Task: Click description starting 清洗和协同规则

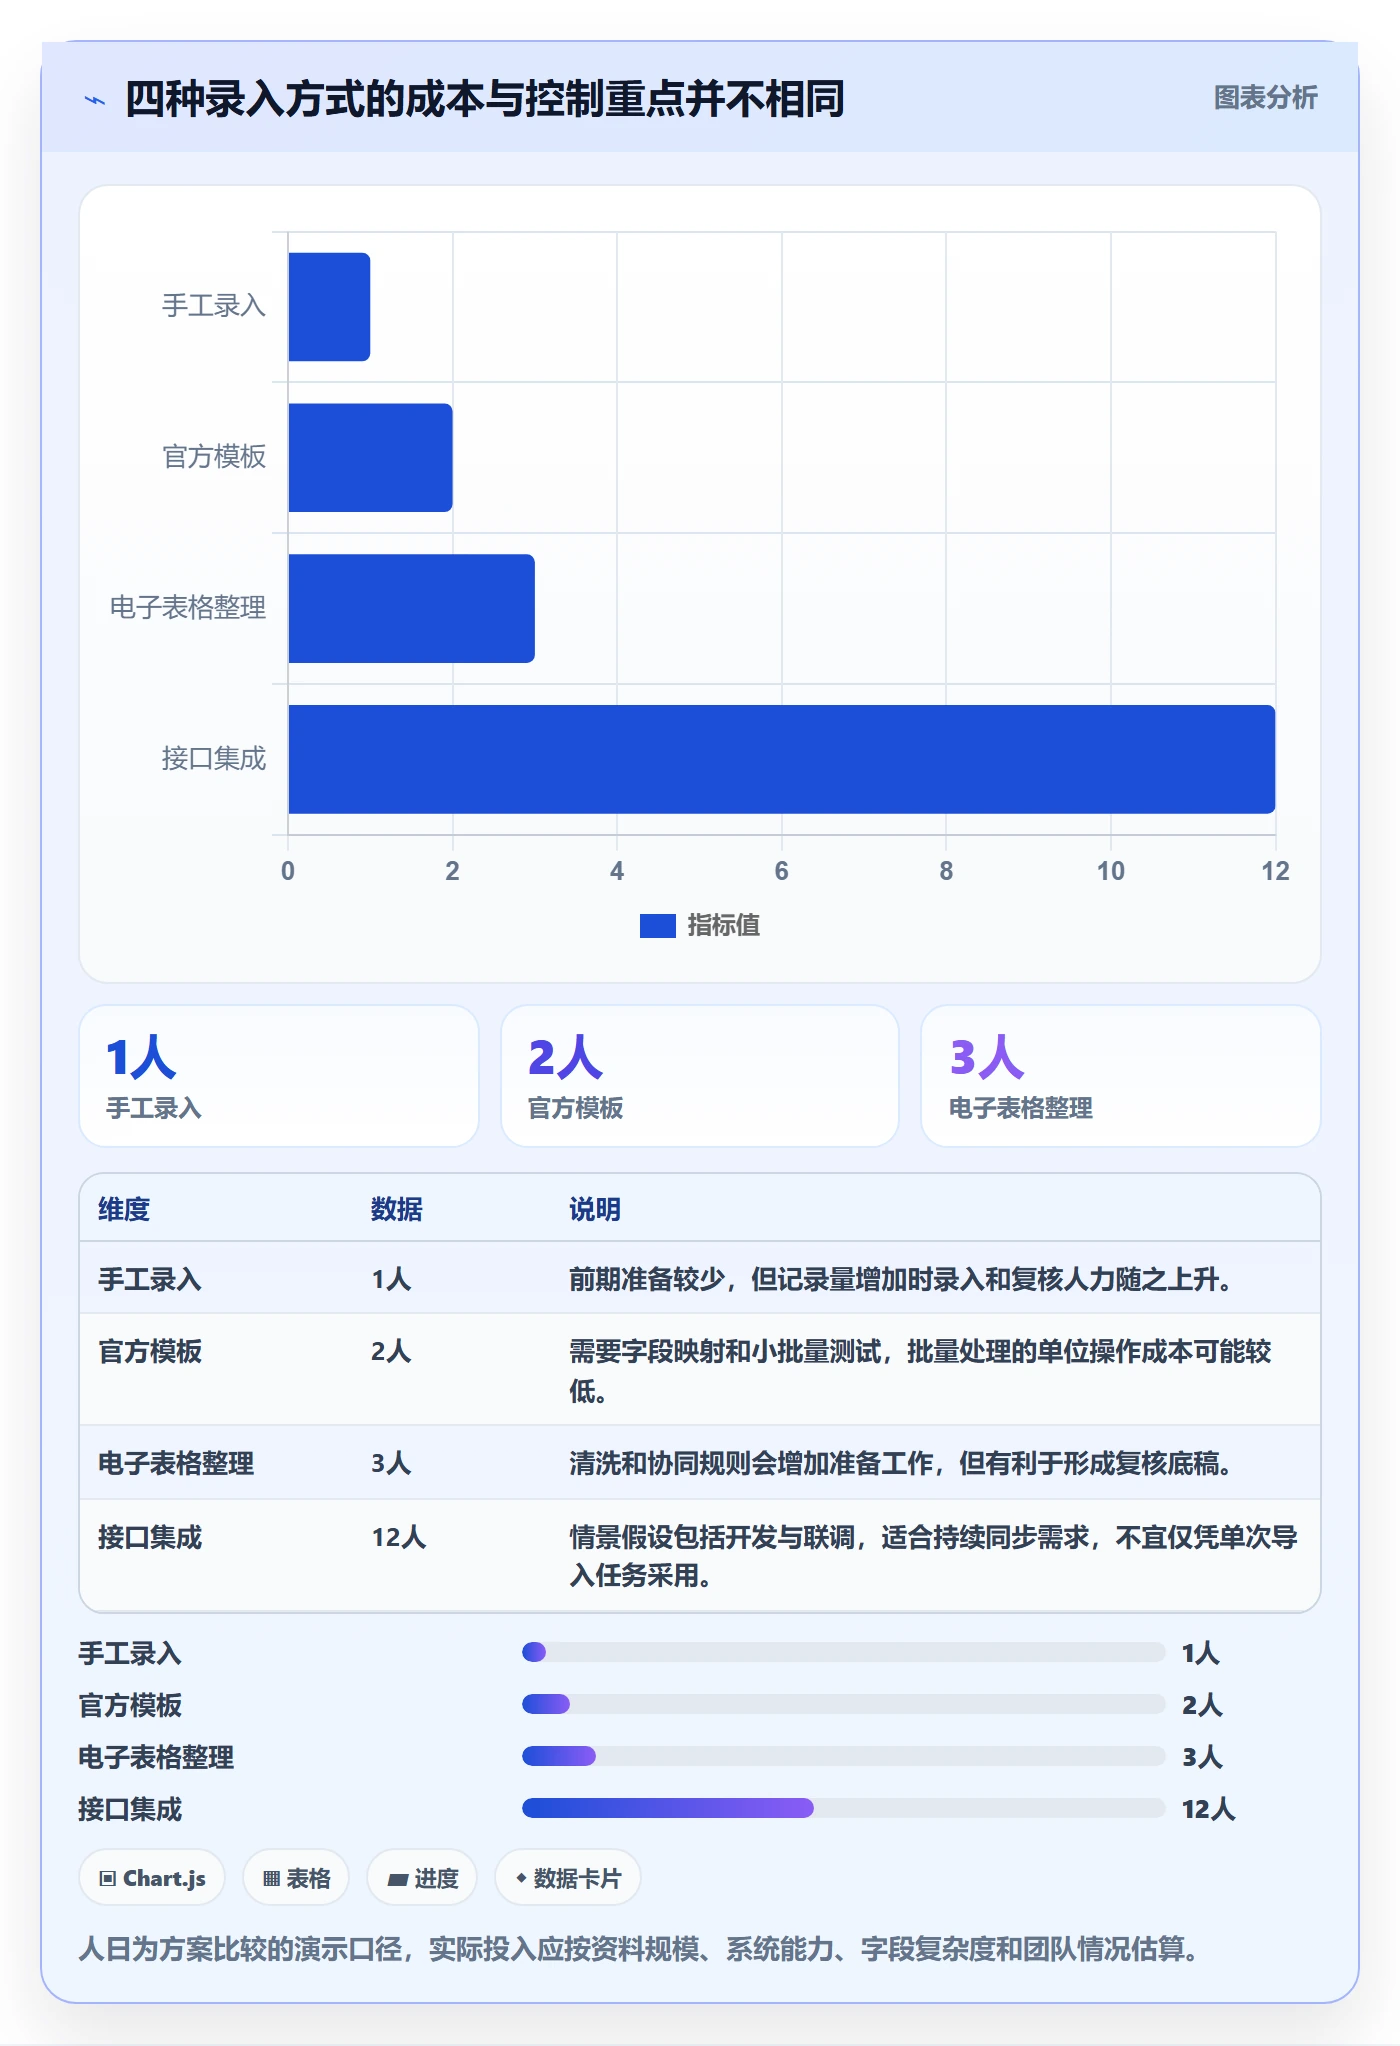Action: coord(901,1463)
